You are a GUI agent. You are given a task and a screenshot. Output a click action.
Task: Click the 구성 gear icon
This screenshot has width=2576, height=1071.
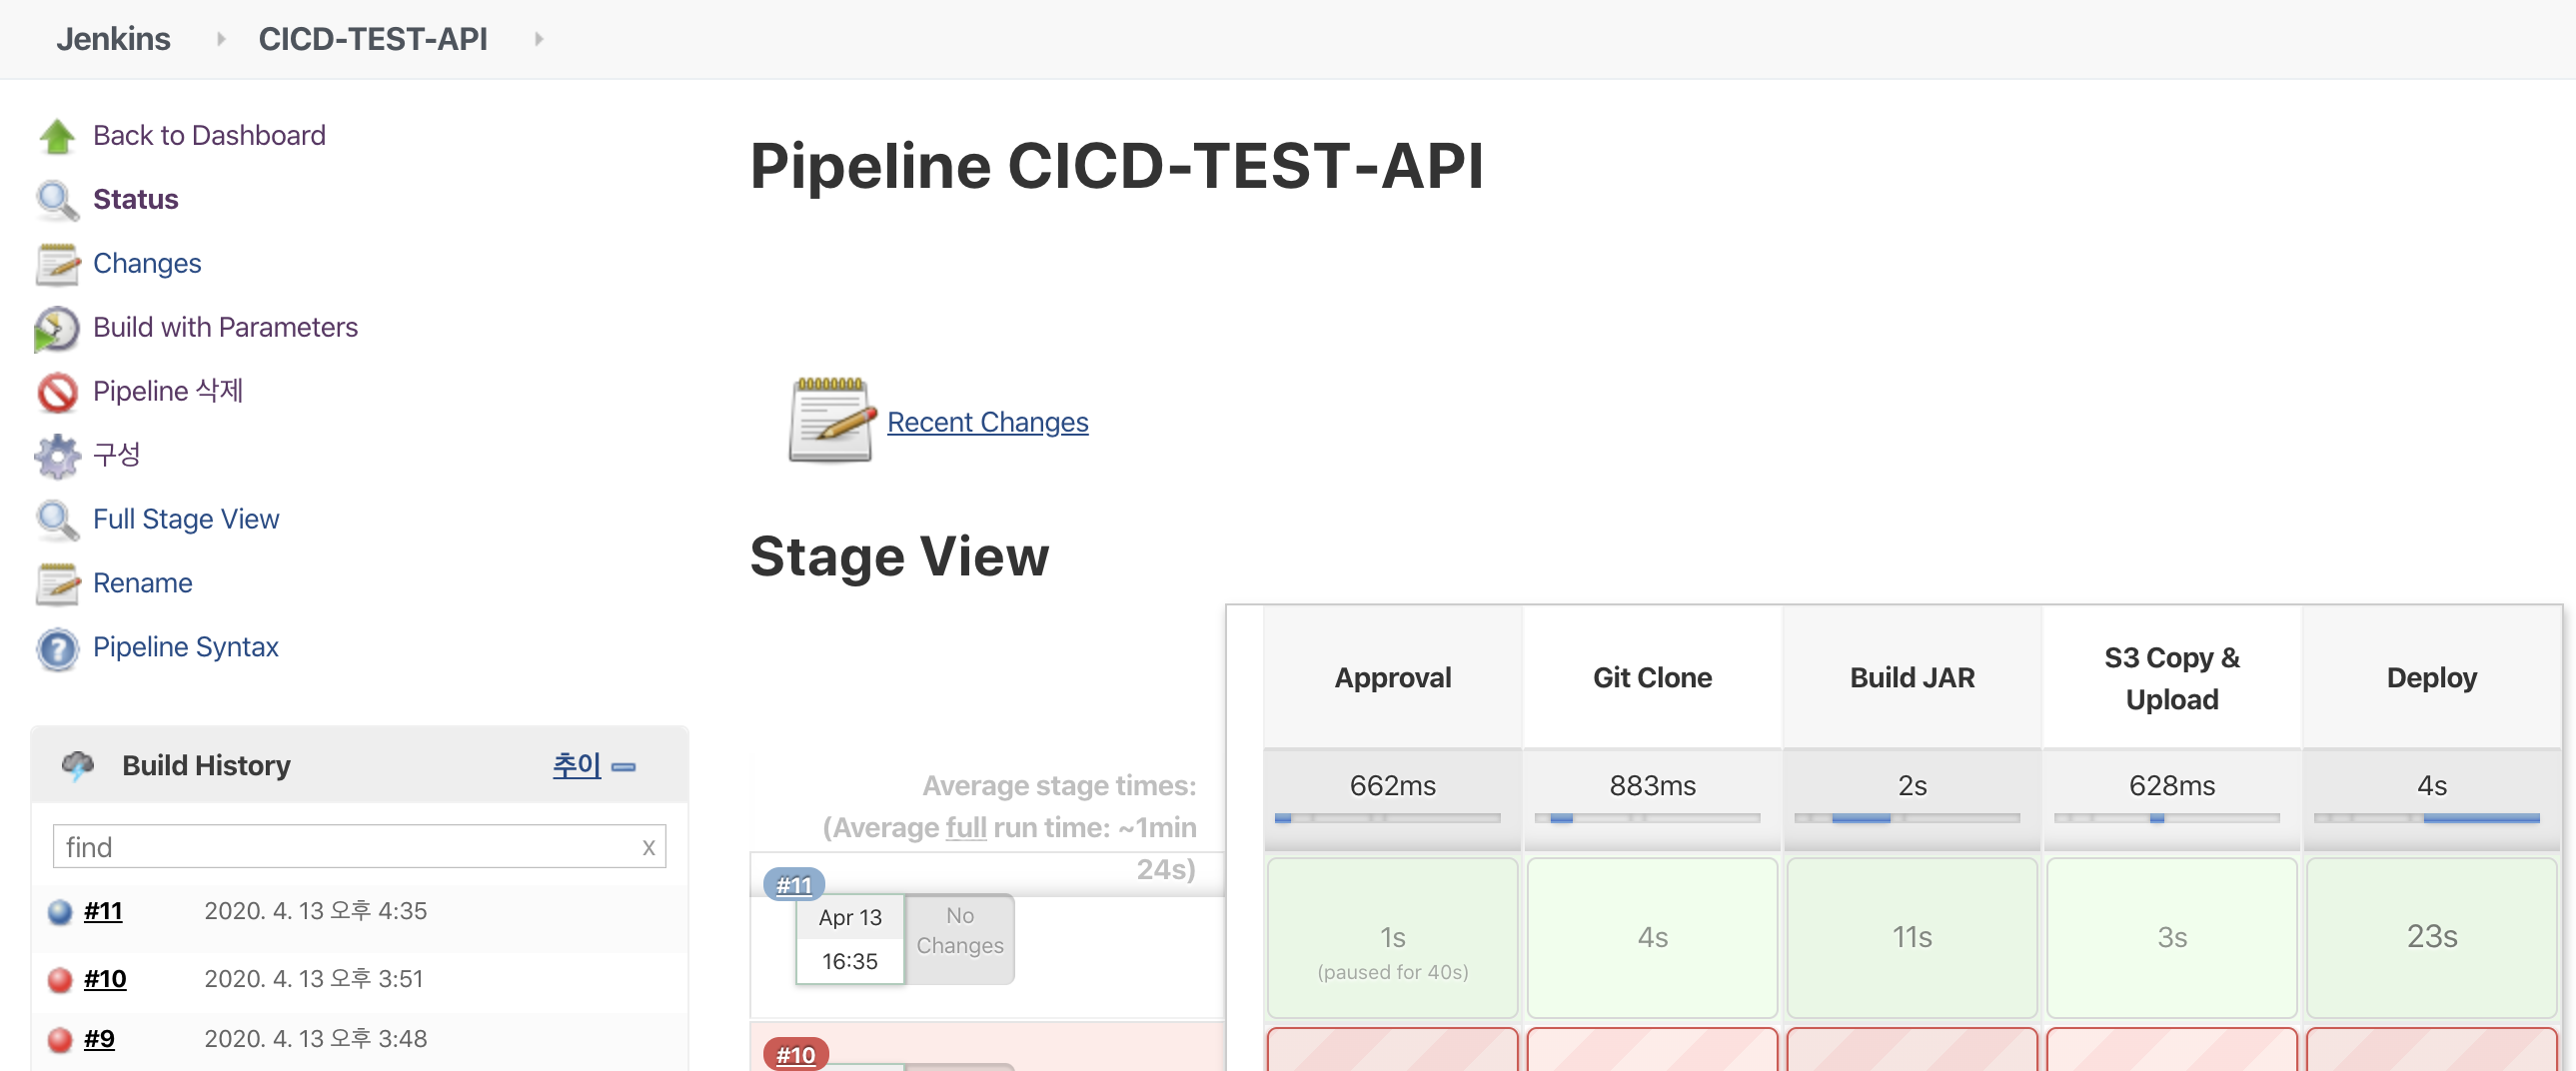pos(57,456)
